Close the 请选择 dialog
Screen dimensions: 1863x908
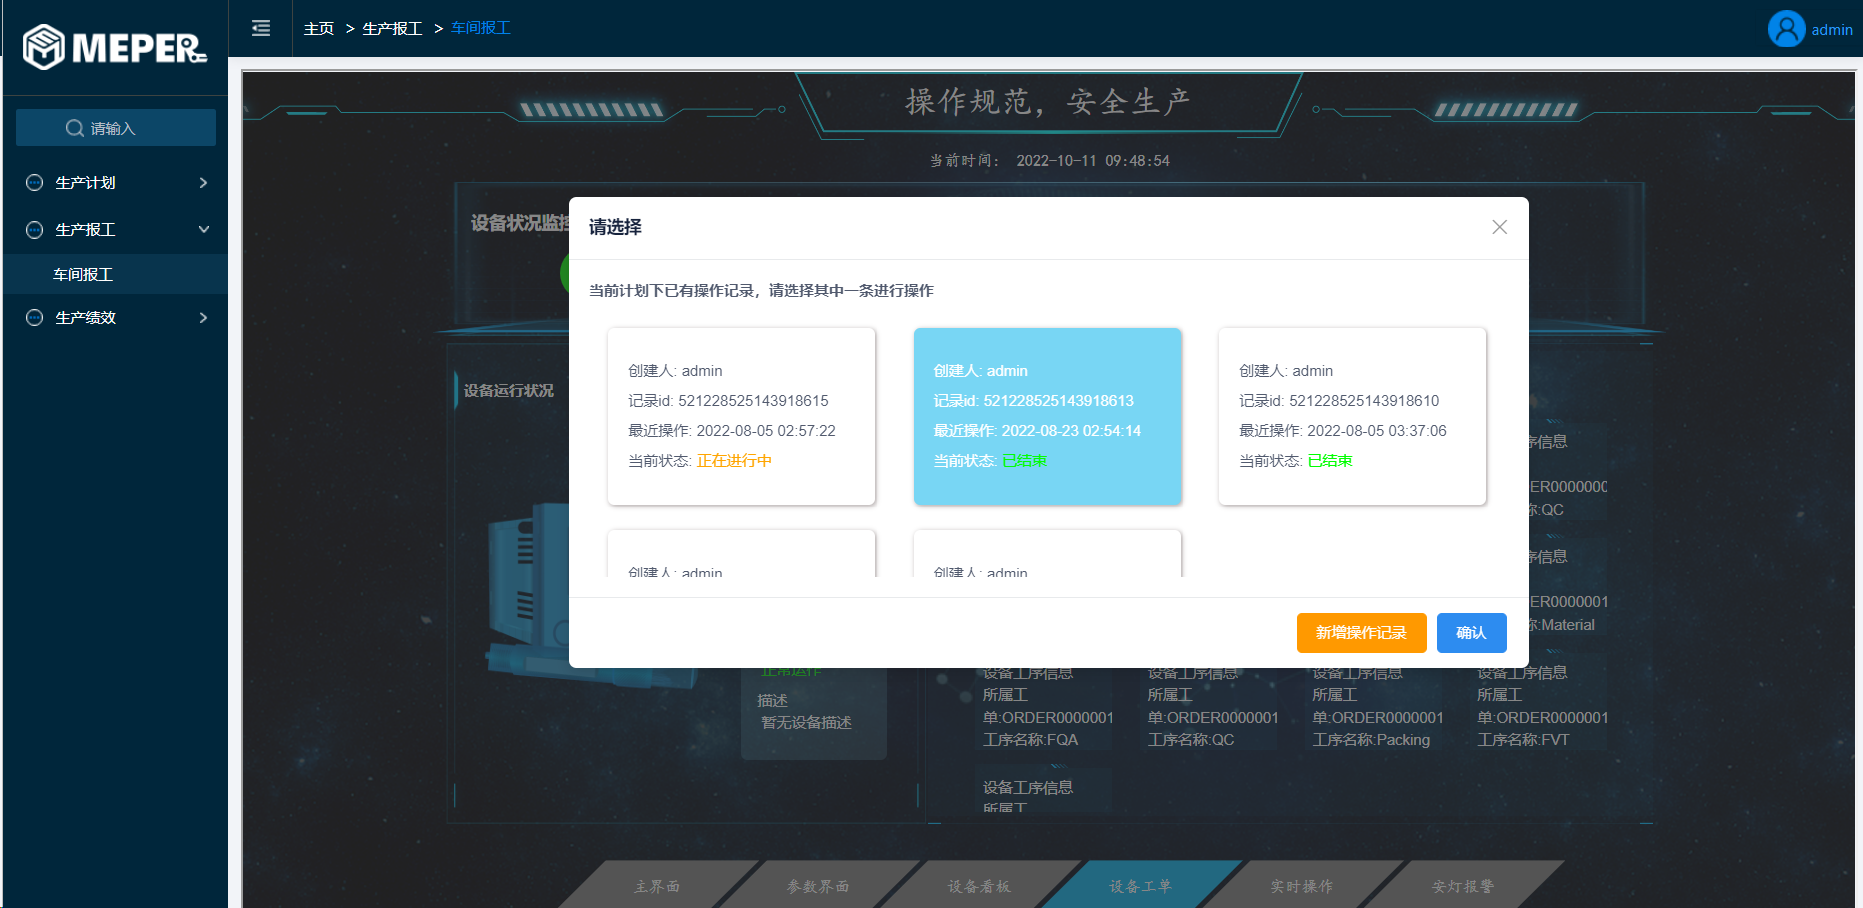click(x=1499, y=227)
